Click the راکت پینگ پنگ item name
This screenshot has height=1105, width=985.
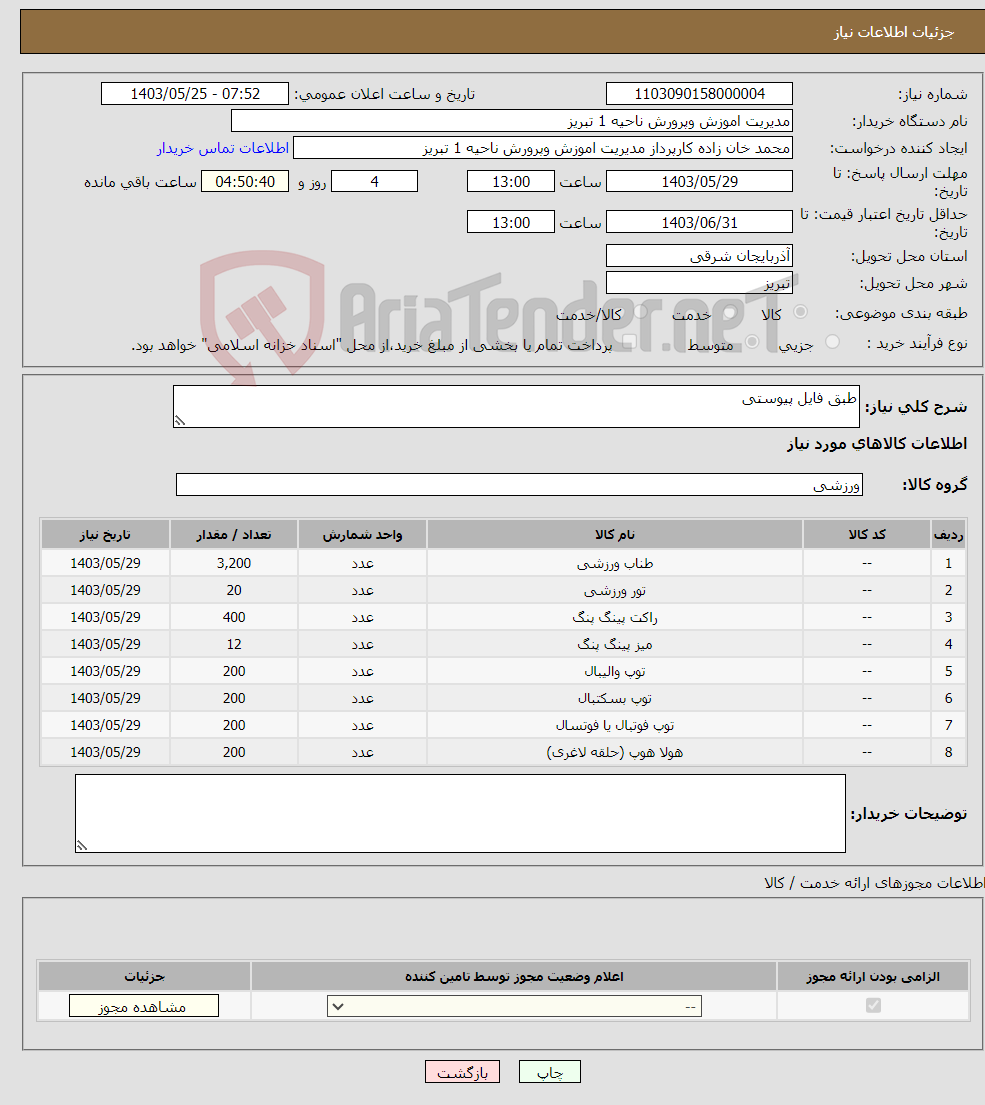click(614, 617)
